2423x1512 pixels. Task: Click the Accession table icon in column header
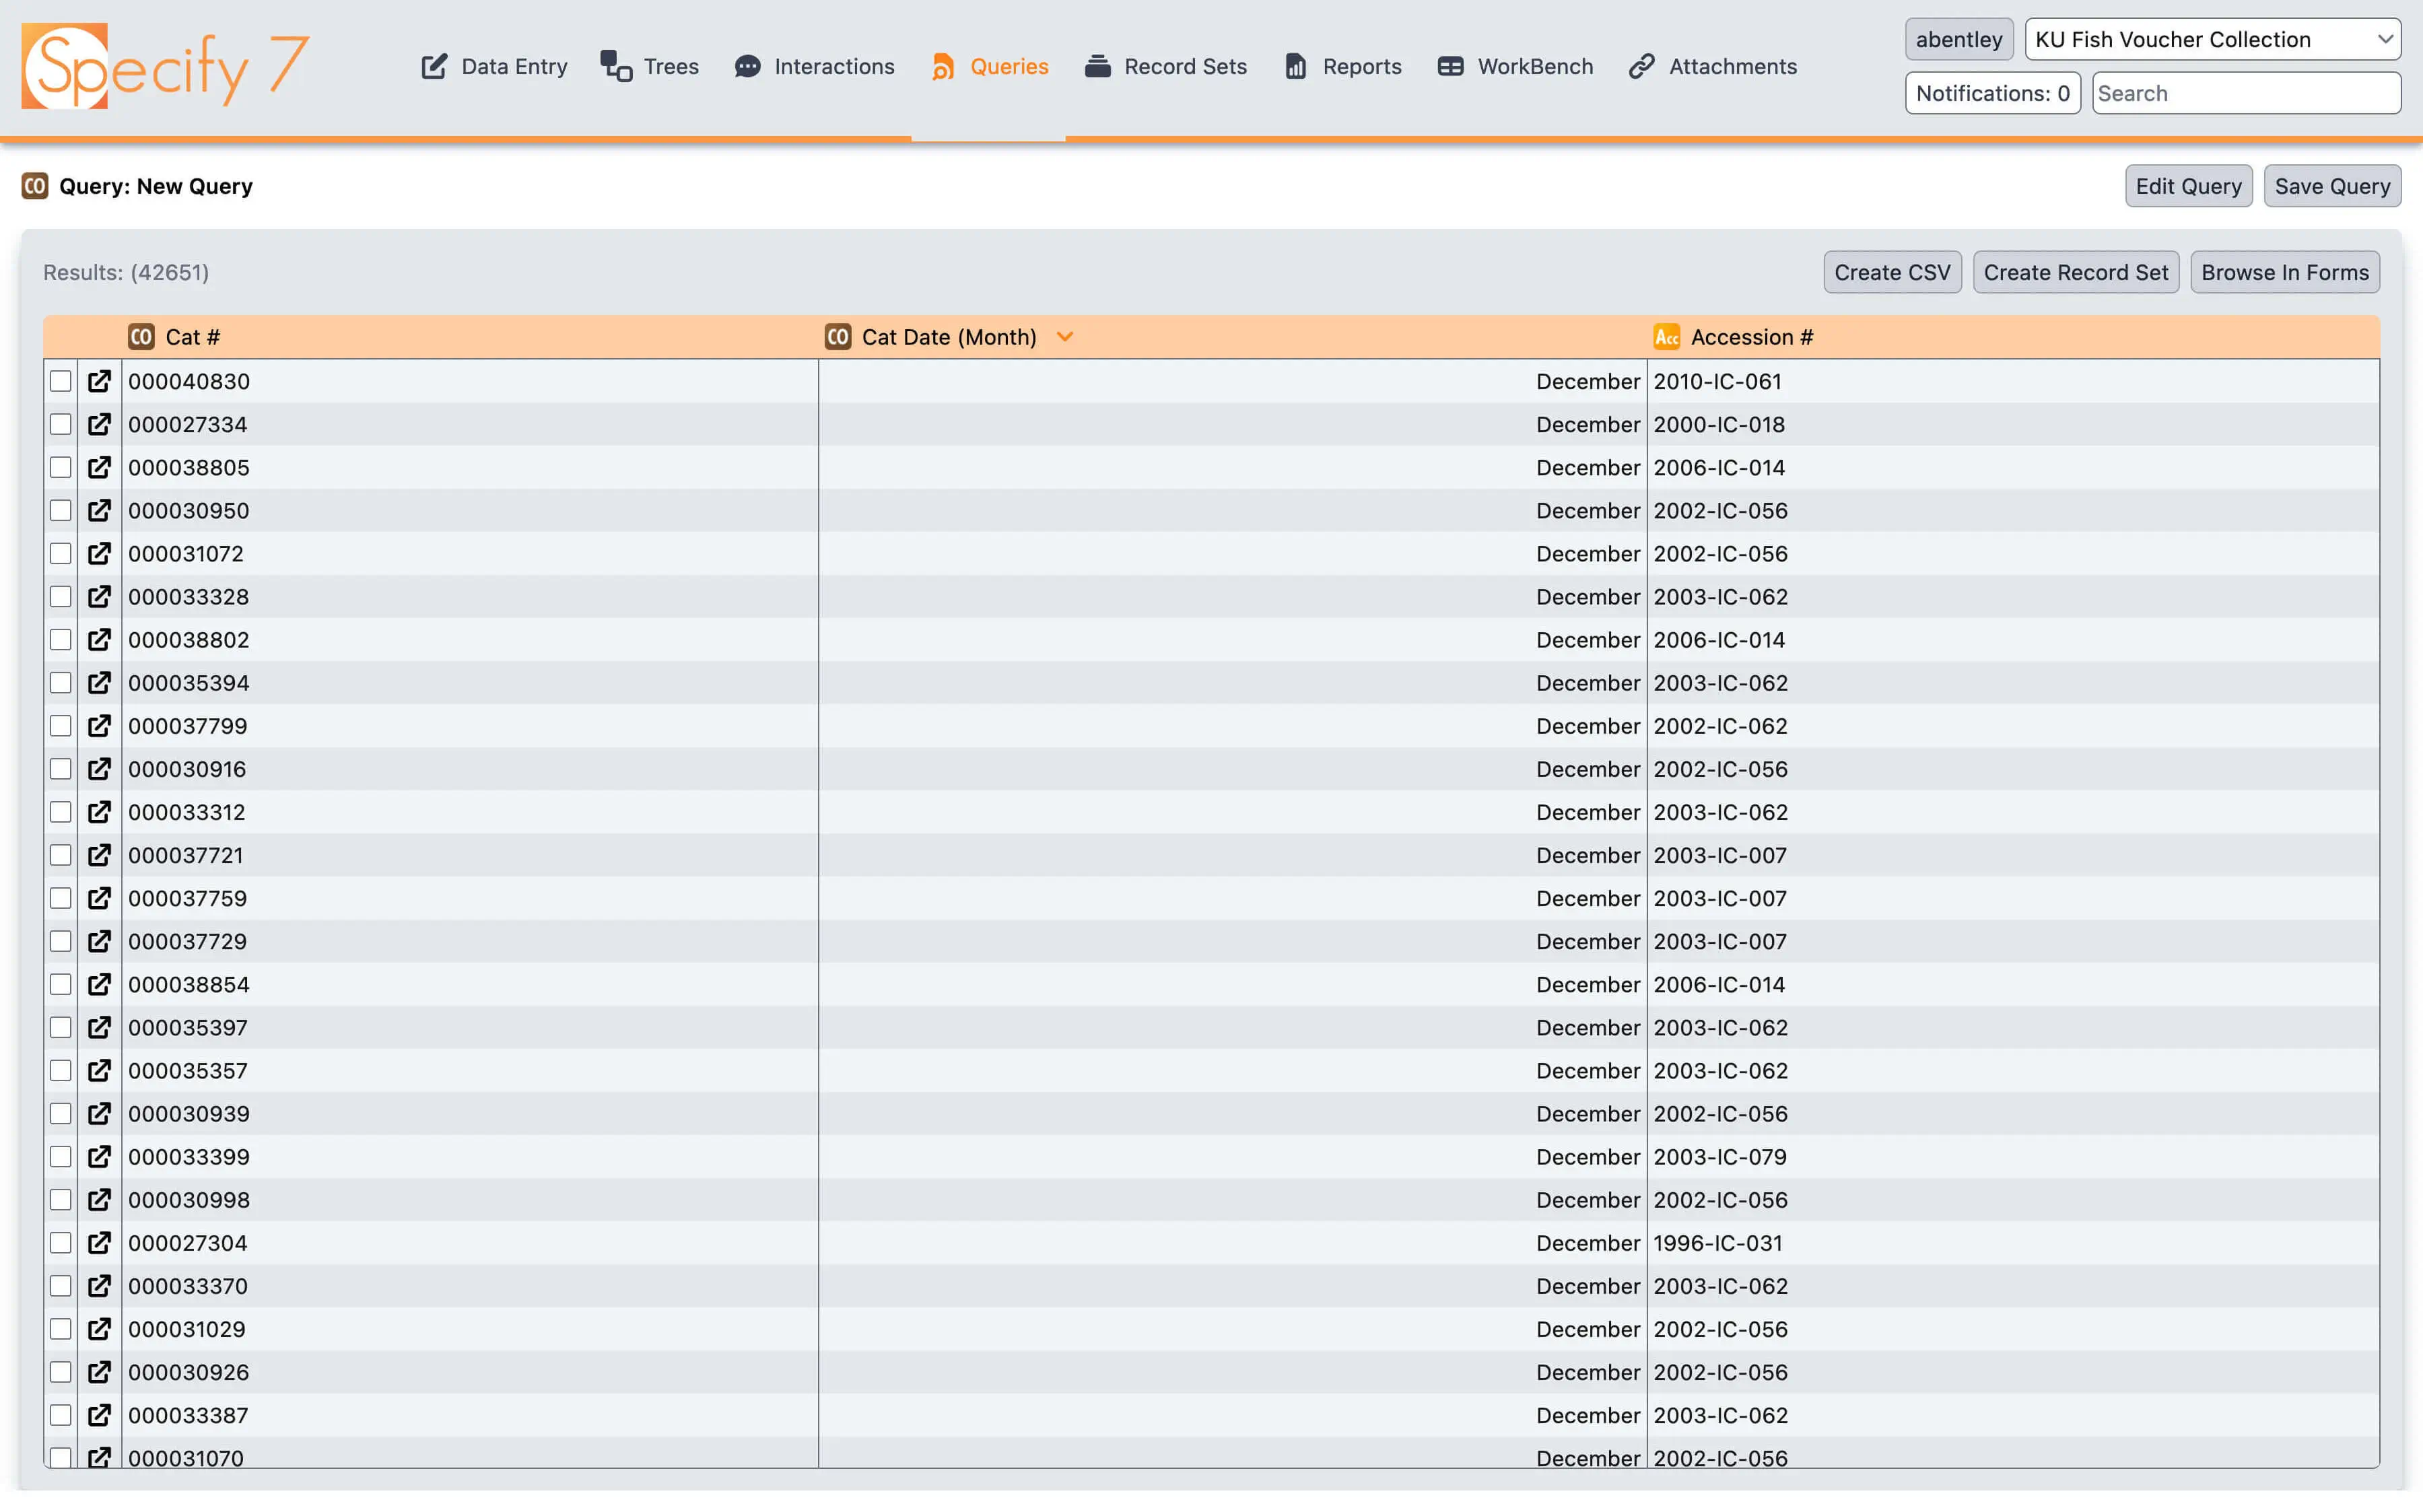click(1666, 337)
